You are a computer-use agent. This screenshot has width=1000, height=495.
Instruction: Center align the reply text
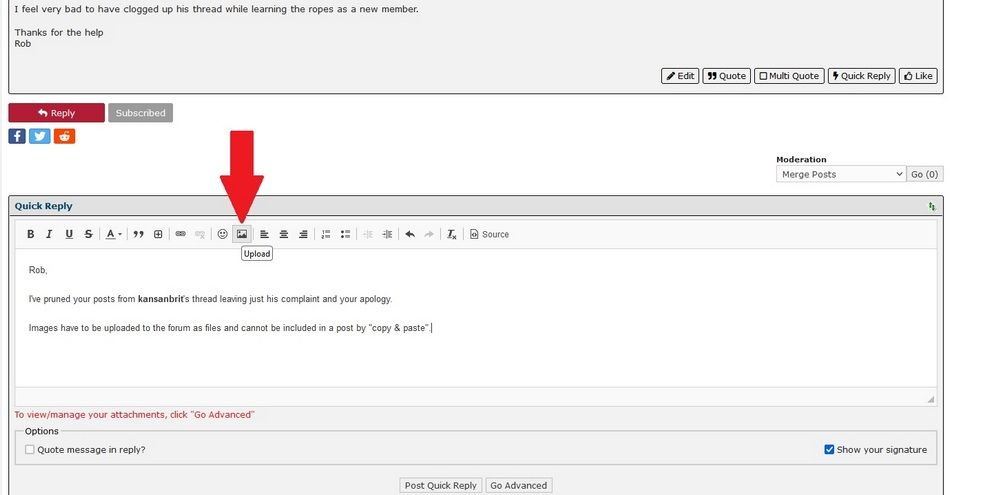pos(284,234)
